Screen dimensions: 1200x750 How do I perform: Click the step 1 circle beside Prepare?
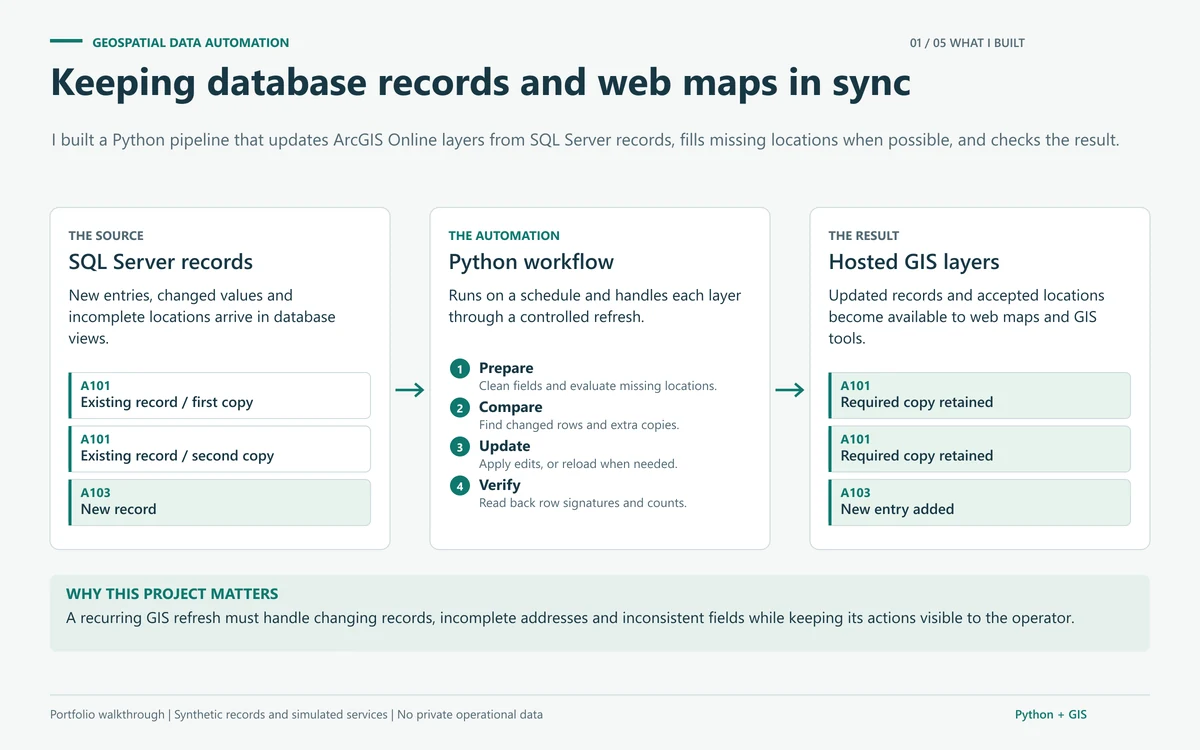click(x=460, y=369)
